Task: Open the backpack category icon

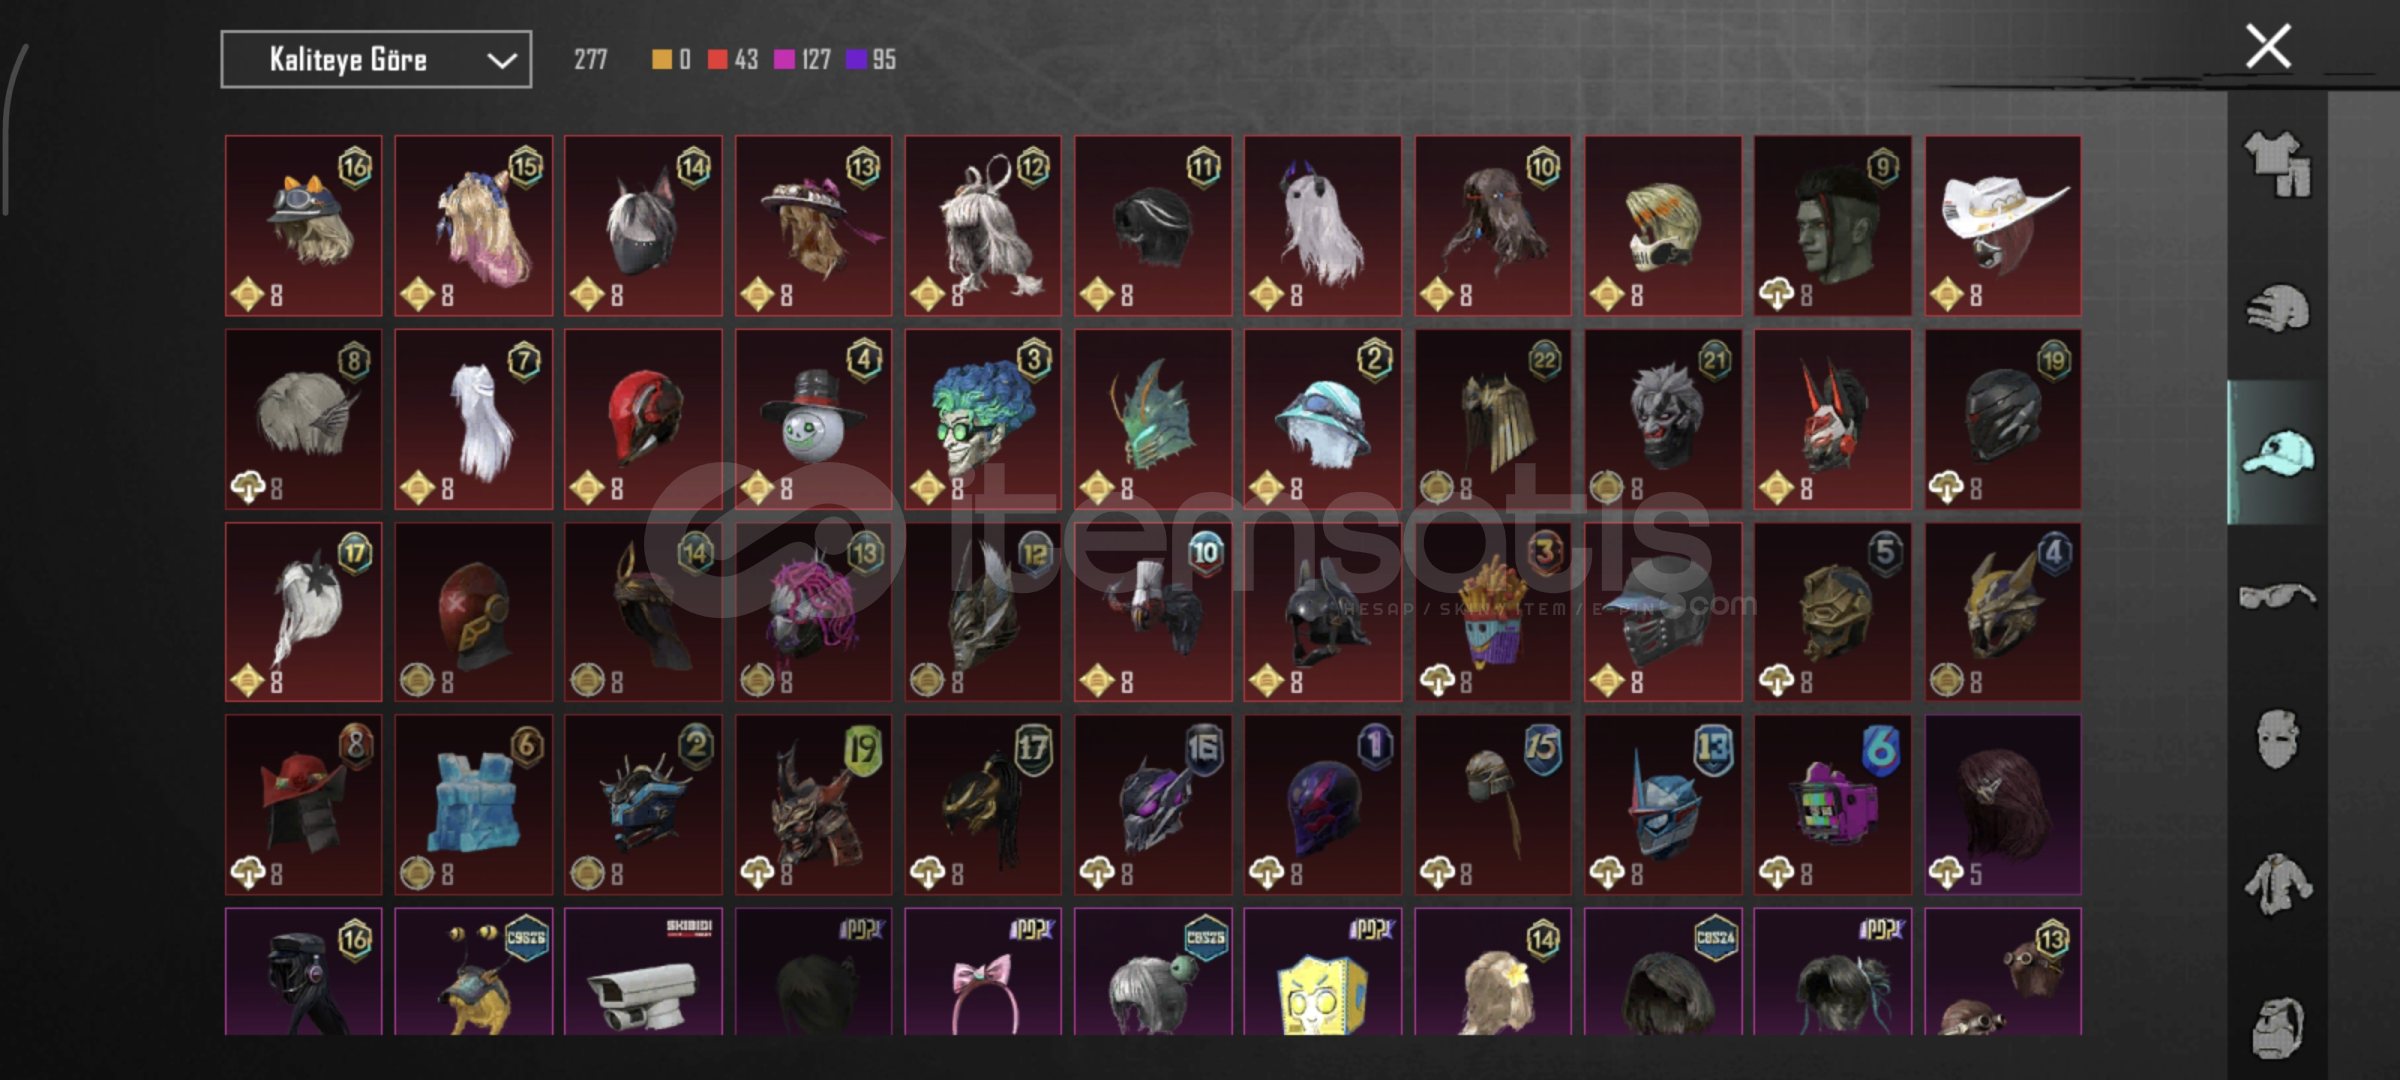Action: pyautogui.click(x=2277, y=1027)
